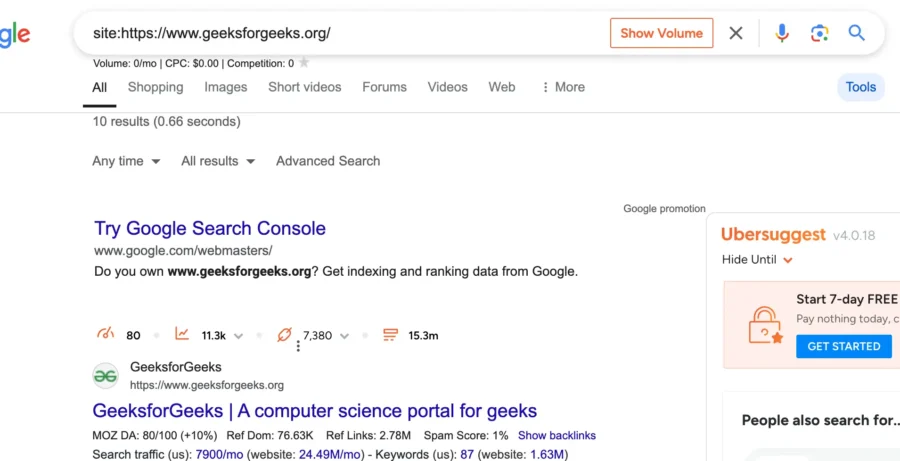Image resolution: width=900 pixels, height=461 pixels.
Task: Click the Show backlinks link
Action: tap(557, 435)
